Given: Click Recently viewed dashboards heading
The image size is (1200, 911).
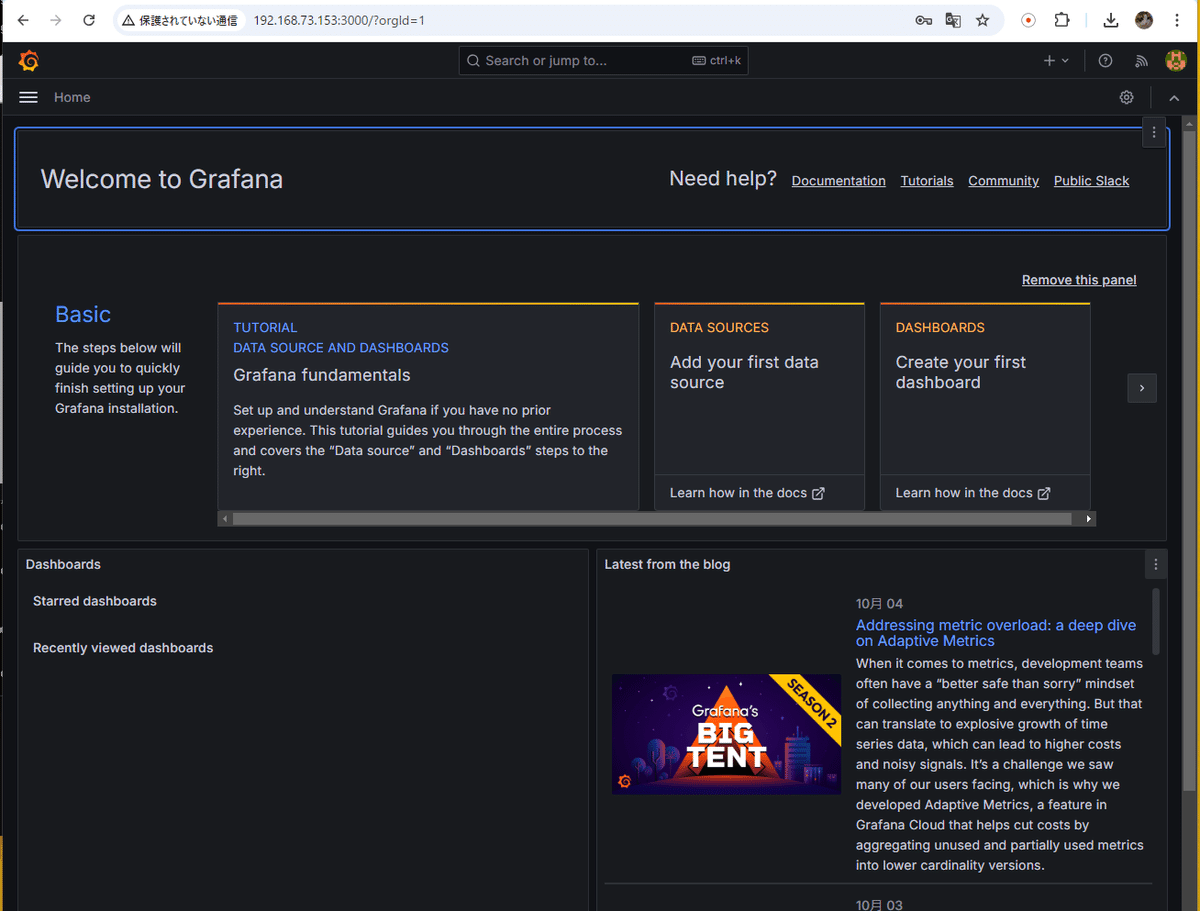Looking at the screenshot, I should (x=123, y=648).
